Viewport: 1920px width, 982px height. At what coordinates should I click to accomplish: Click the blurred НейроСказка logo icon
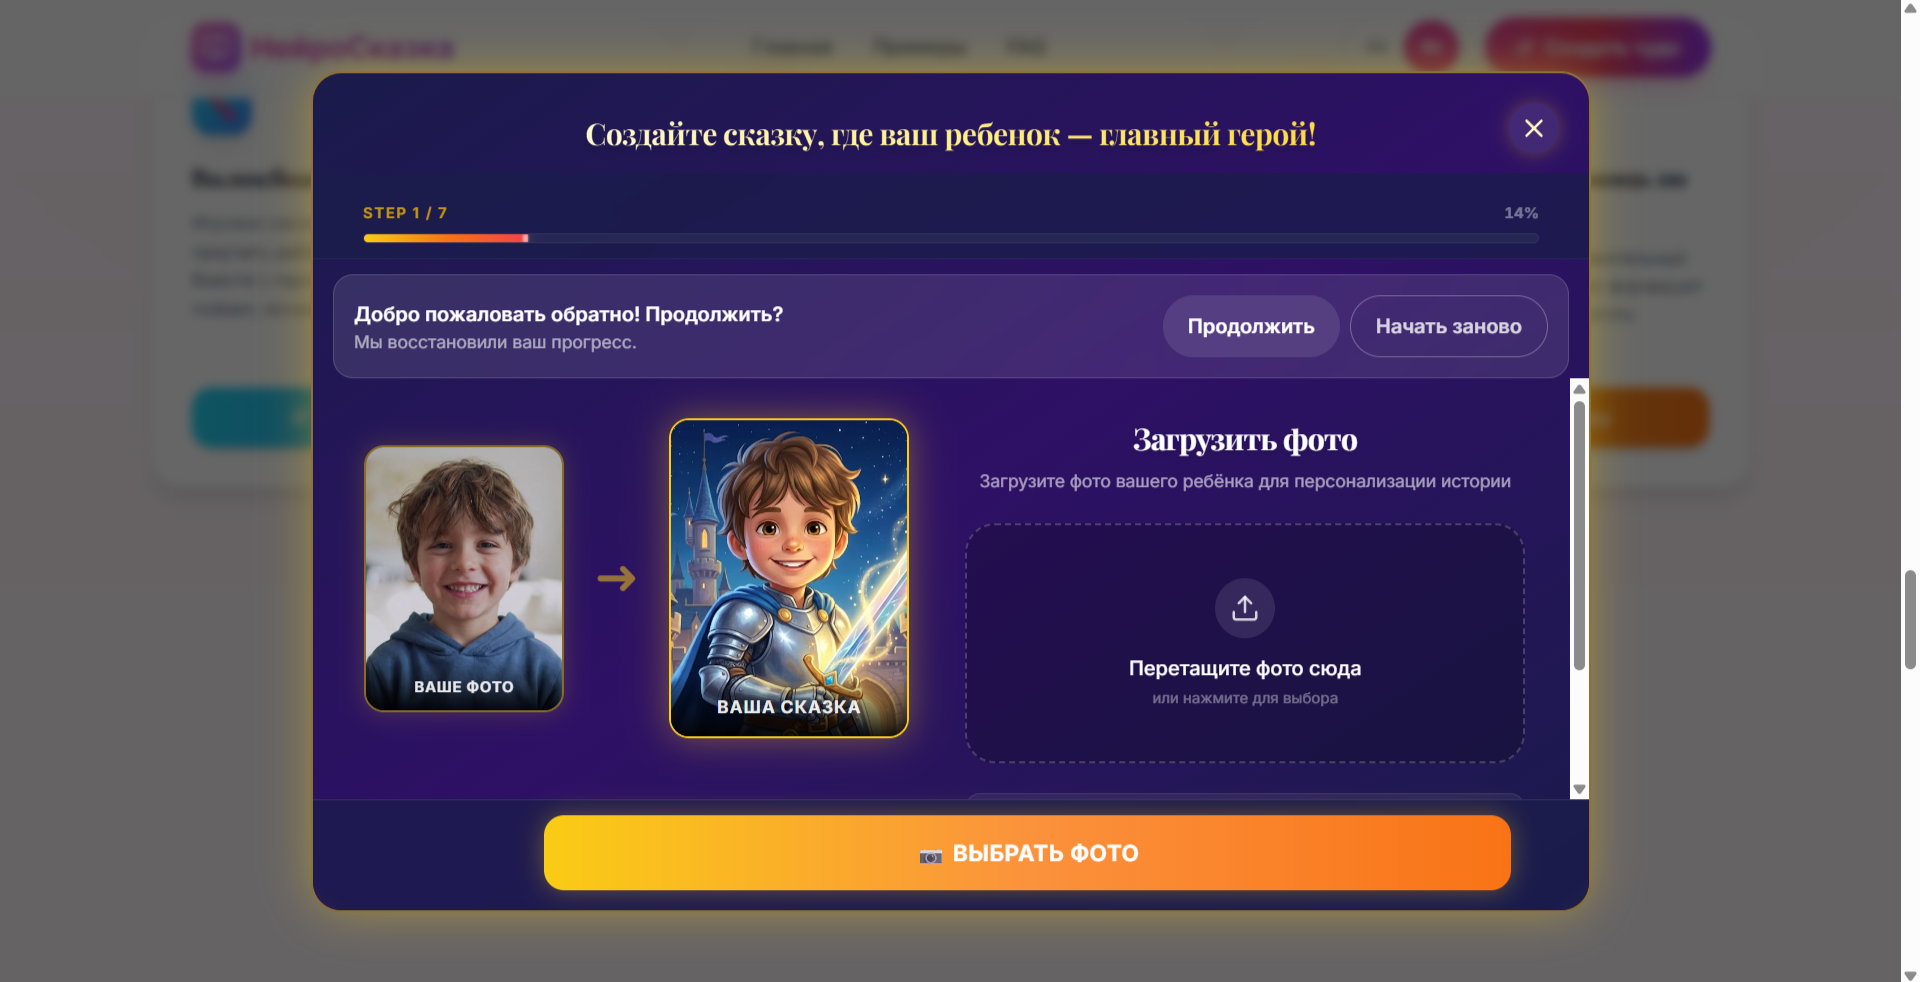click(x=215, y=47)
